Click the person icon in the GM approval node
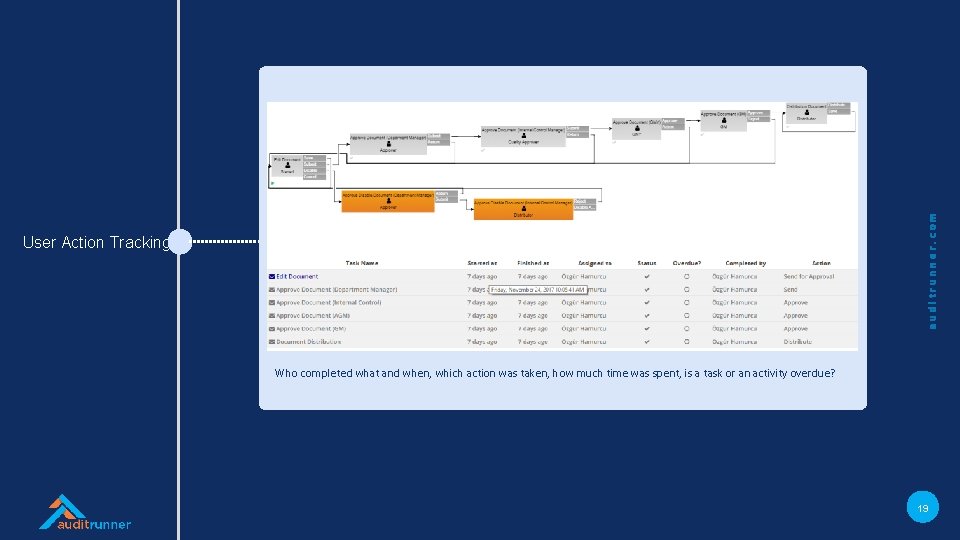Viewport: 960px width, 540px height. click(x=724, y=121)
